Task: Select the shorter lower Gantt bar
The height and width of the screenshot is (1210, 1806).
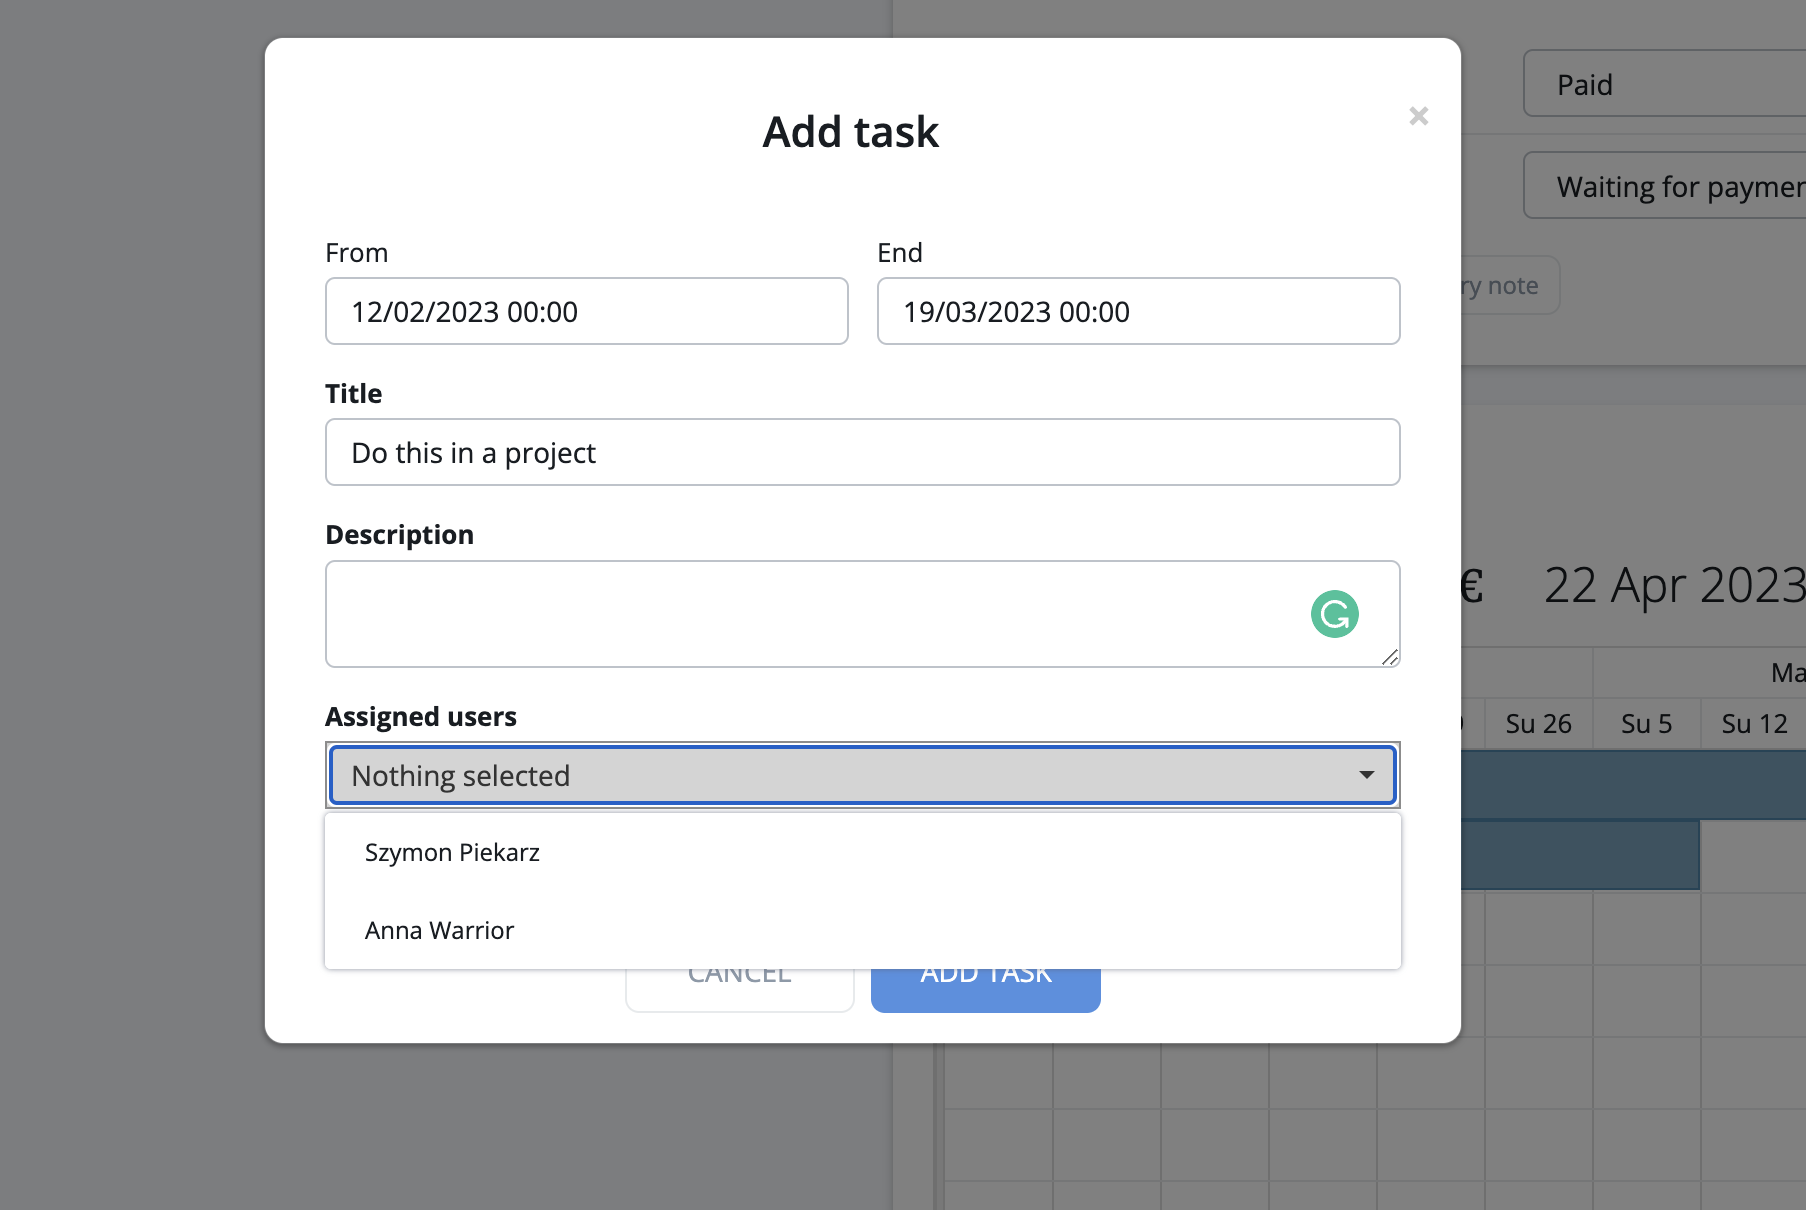Action: 1580,856
